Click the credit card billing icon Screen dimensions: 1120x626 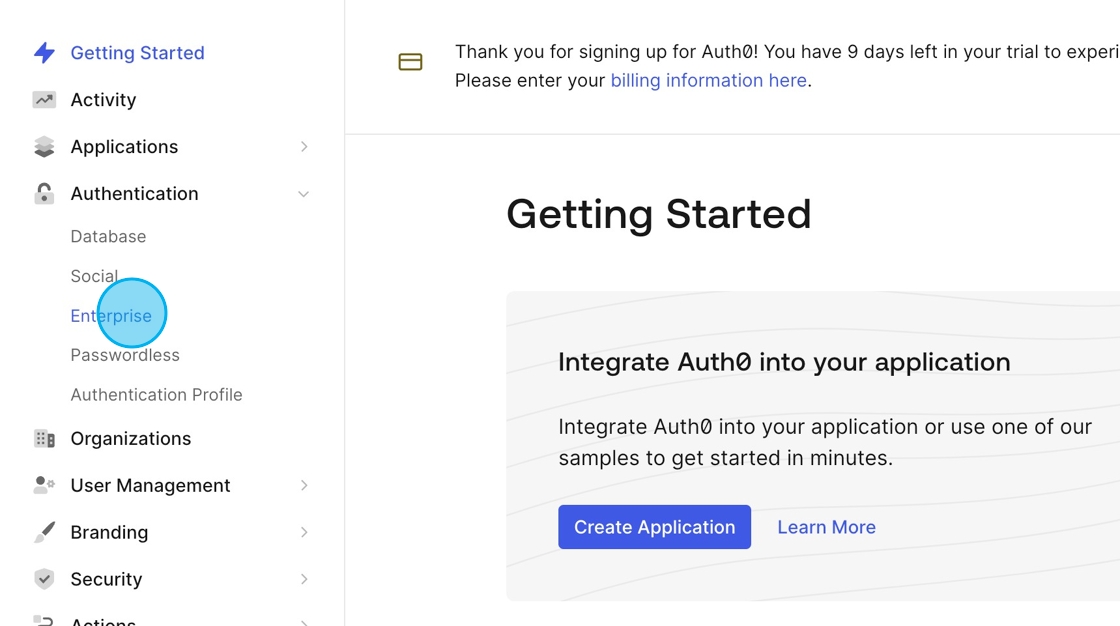[410, 62]
